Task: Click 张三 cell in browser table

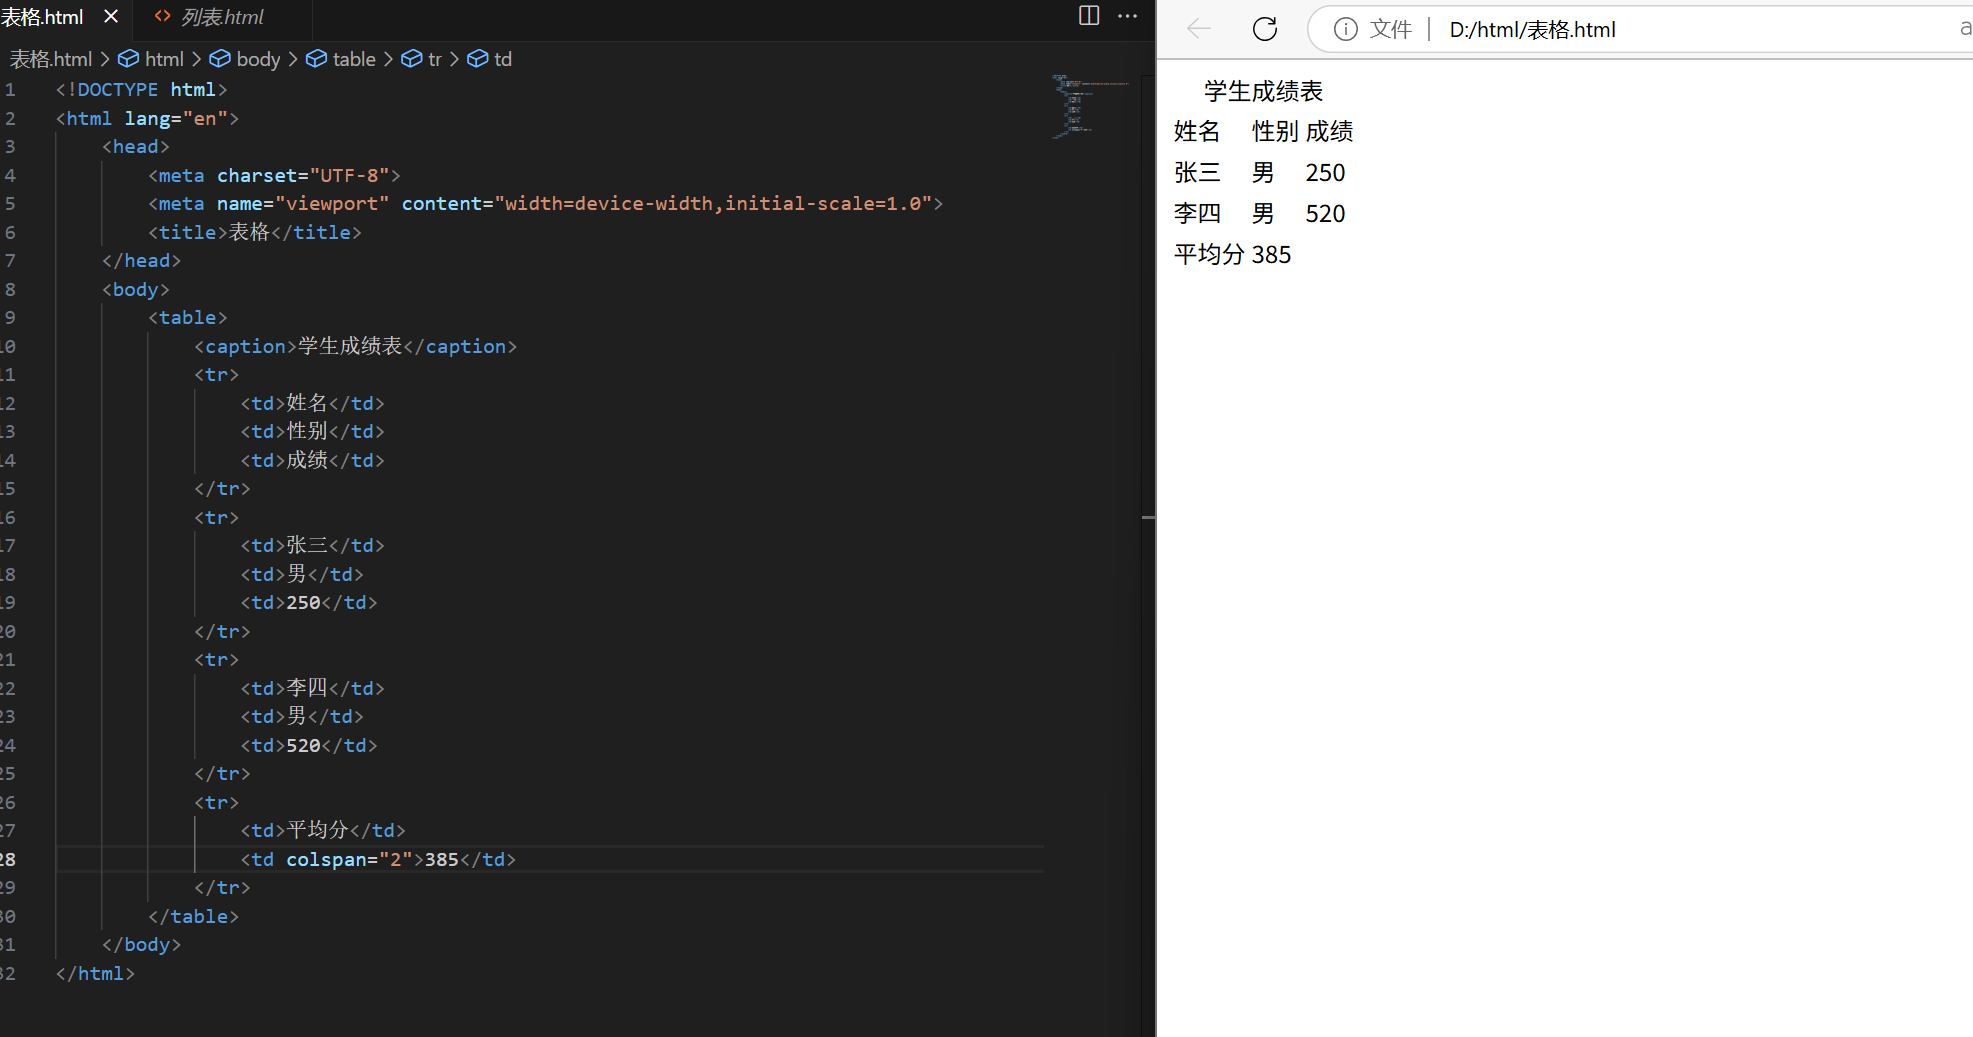Action: (x=1197, y=172)
